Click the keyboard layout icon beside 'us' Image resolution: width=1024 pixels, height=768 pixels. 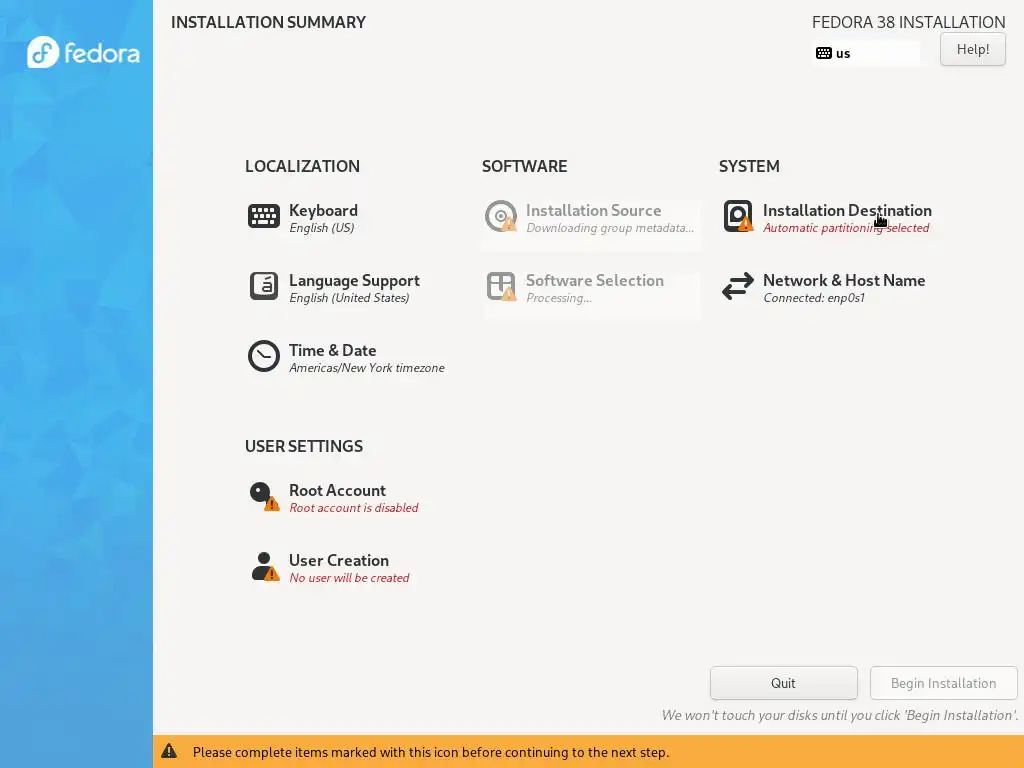tap(824, 54)
